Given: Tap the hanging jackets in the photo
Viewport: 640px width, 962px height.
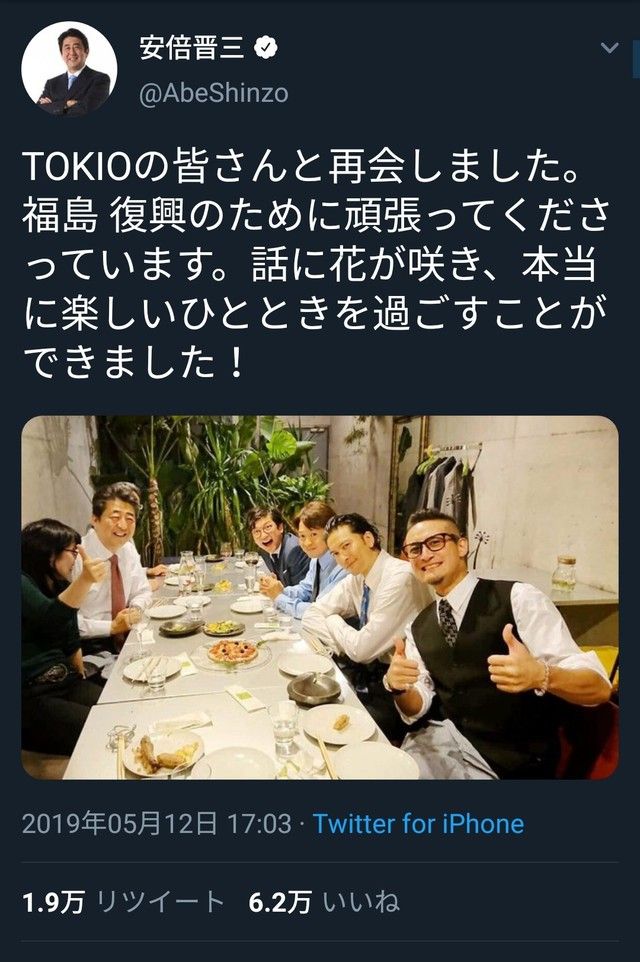Looking at the screenshot, I should click(x=441, y=485).
